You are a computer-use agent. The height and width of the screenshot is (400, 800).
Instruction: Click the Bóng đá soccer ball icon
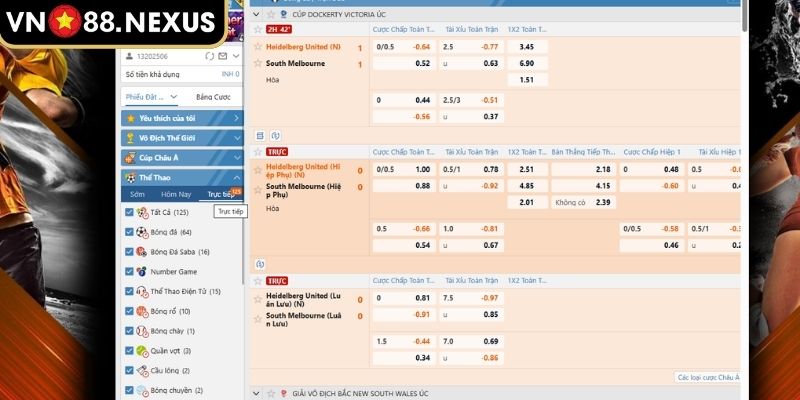[142, 232]
